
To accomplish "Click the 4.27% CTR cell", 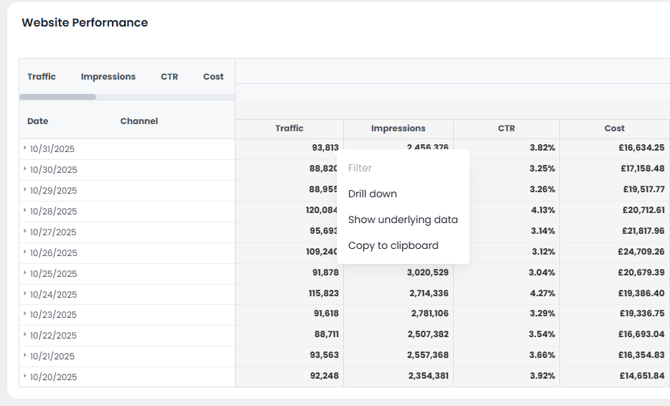I will pos(542,294).
